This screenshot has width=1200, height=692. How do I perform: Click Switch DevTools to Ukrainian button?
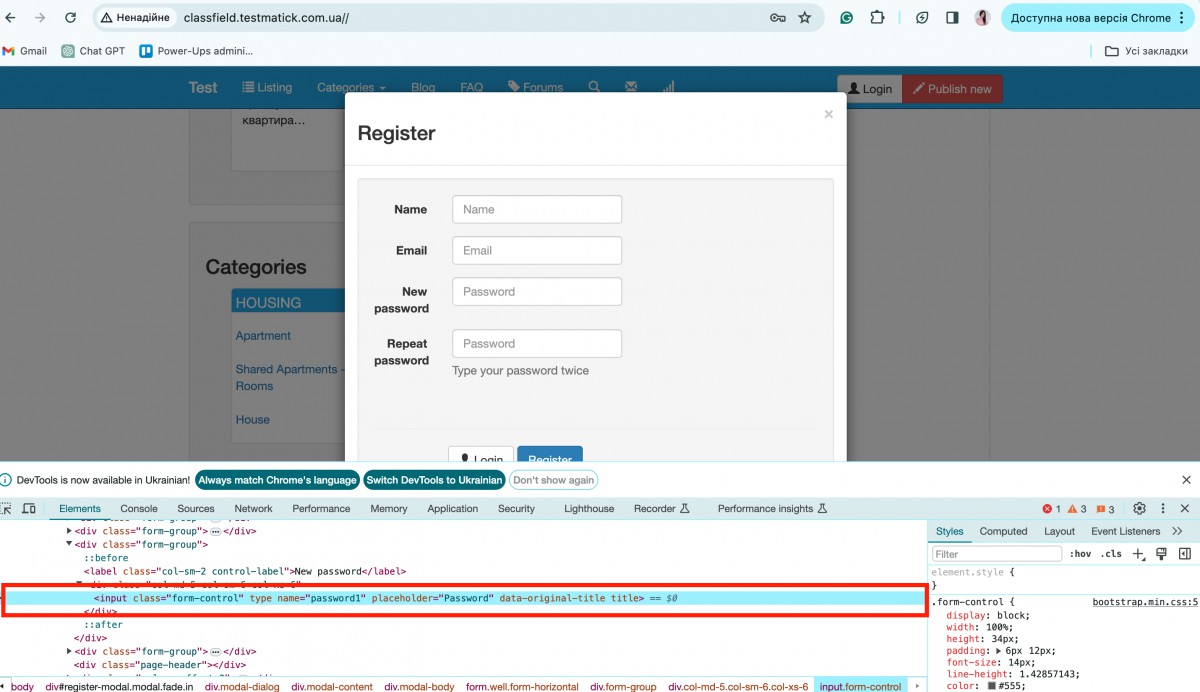[434, 480]
